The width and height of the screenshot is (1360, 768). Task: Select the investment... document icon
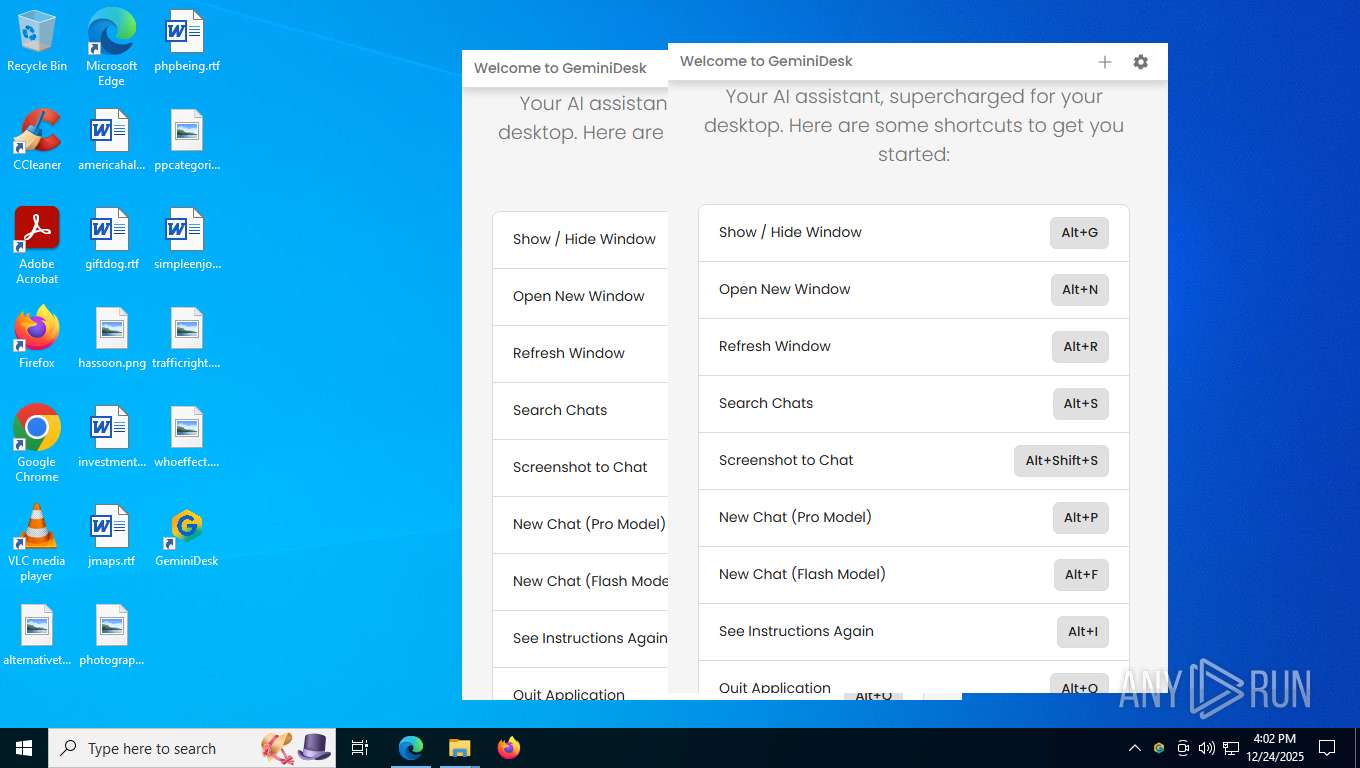(x=111, y=438)
